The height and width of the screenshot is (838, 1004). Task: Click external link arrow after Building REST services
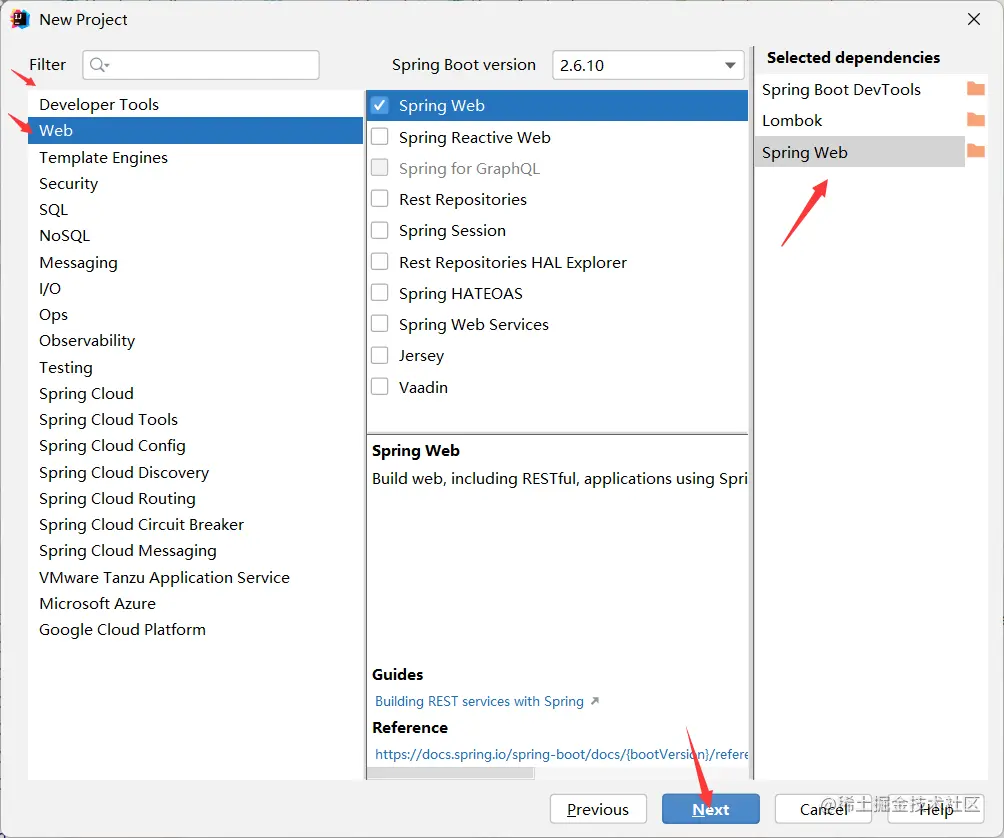click(x=595, y=701)
